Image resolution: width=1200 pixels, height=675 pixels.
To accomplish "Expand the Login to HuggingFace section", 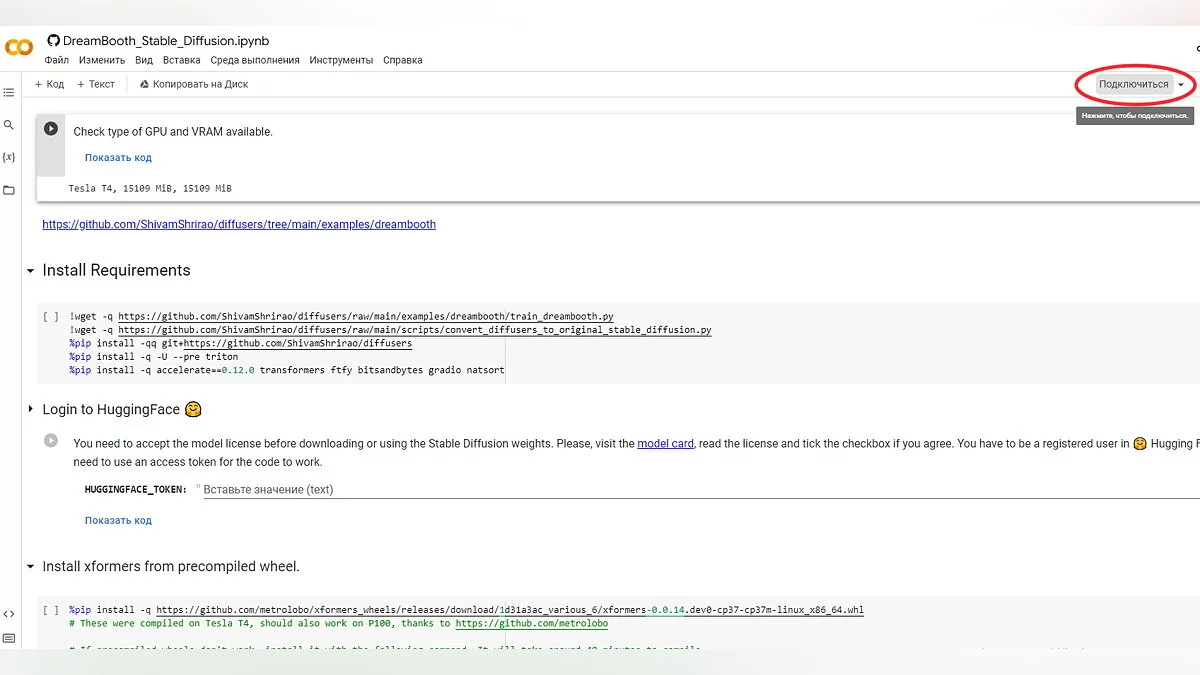I will click(31, 410).
